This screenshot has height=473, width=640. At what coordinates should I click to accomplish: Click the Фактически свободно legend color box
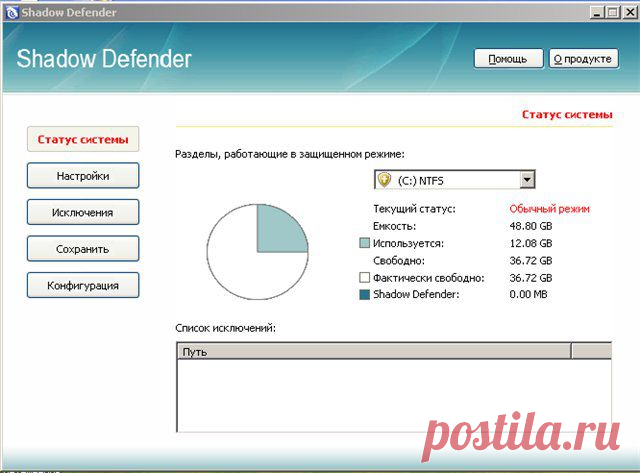pos(364,277)
